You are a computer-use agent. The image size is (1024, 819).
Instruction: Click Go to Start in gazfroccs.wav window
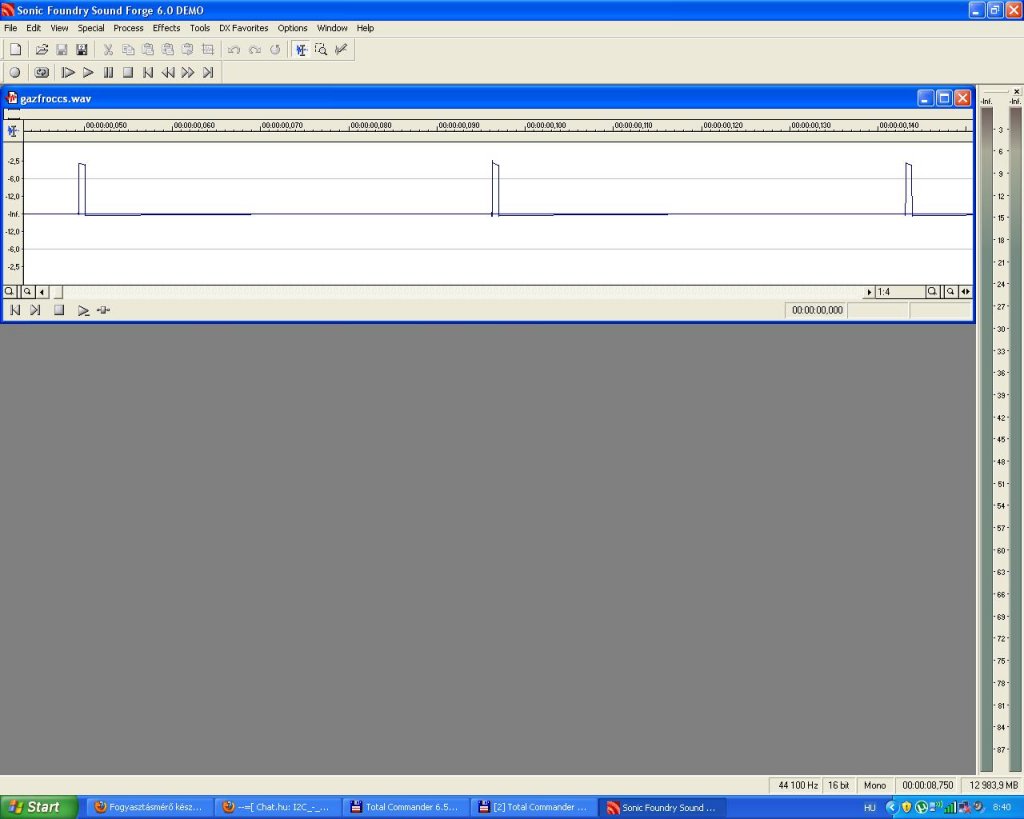(16, 310)
